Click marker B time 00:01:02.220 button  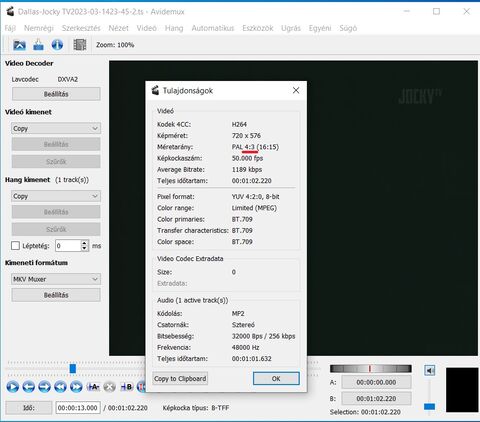click(376, 399)
